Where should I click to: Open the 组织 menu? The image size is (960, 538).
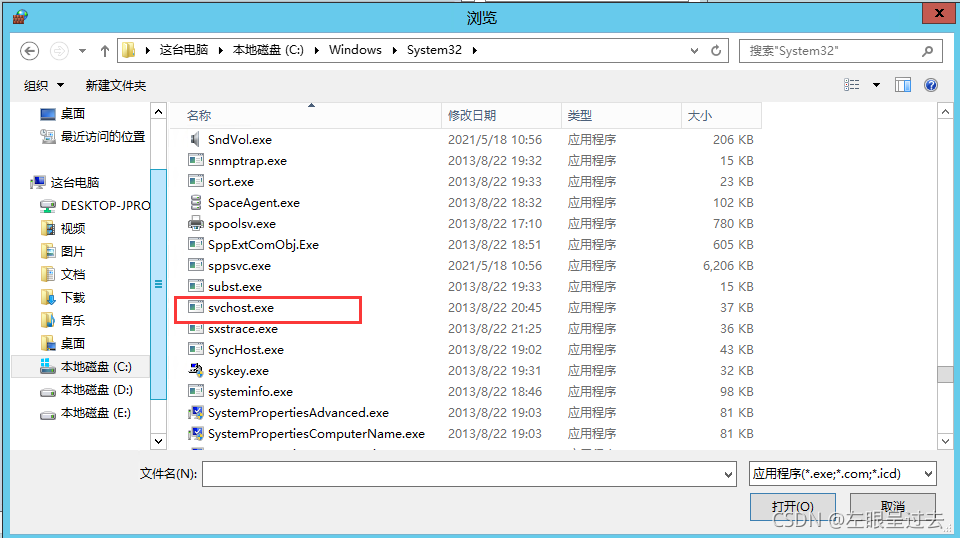43,85
